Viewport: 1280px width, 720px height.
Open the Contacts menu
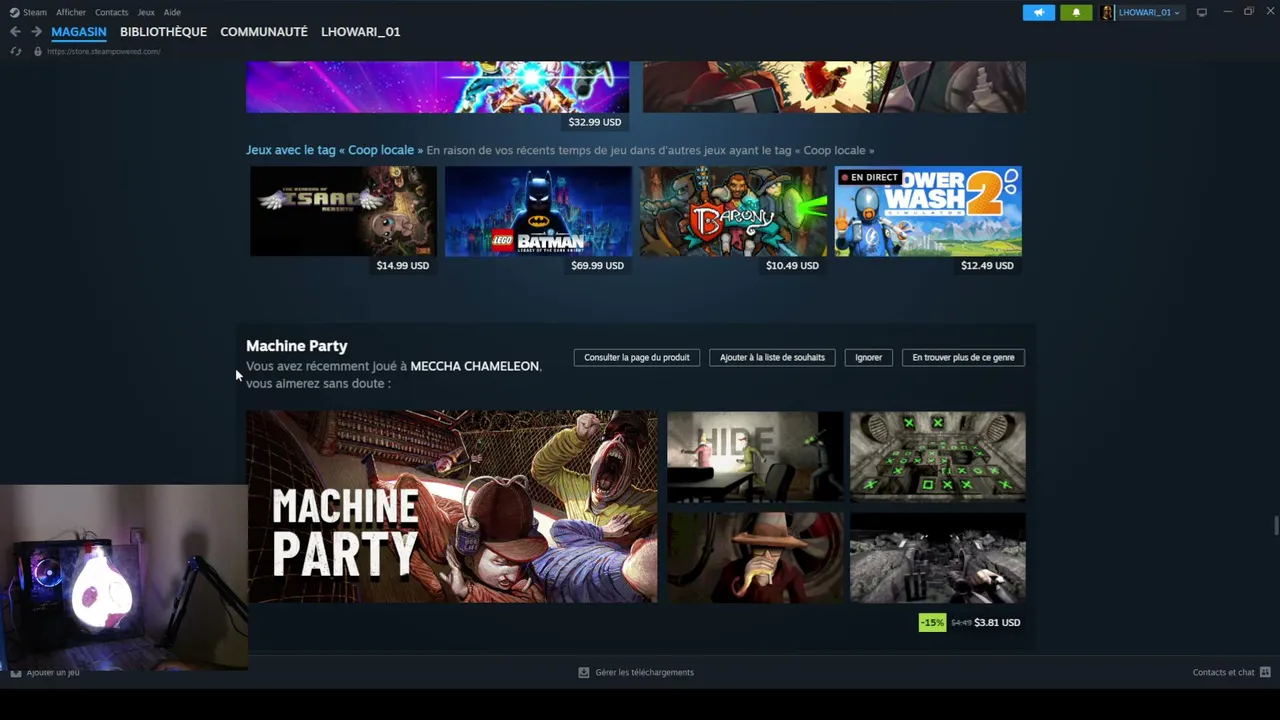pos(112,12)
